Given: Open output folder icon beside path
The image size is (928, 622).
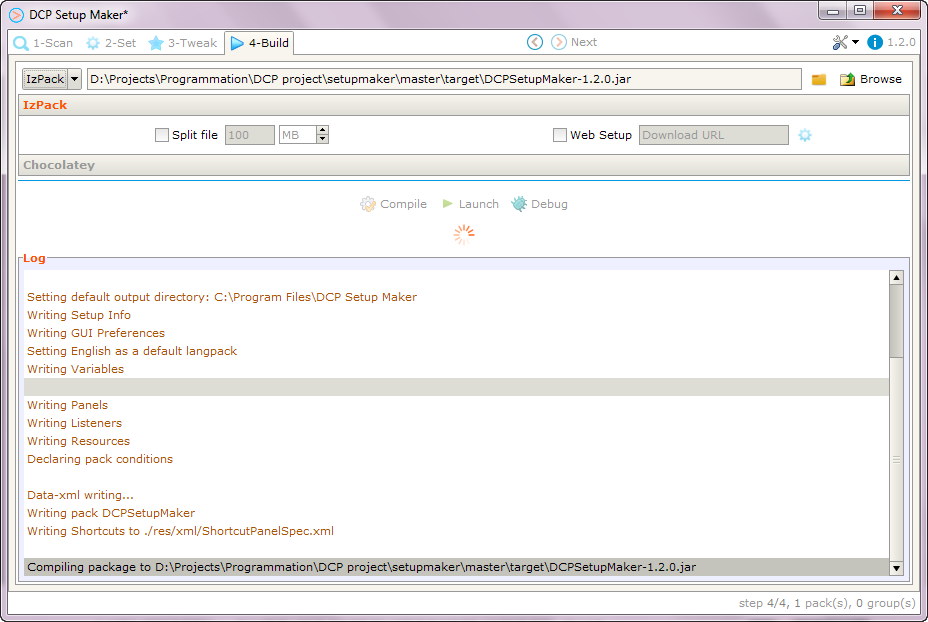Looking at the screenshot, I should coord(819,79).
